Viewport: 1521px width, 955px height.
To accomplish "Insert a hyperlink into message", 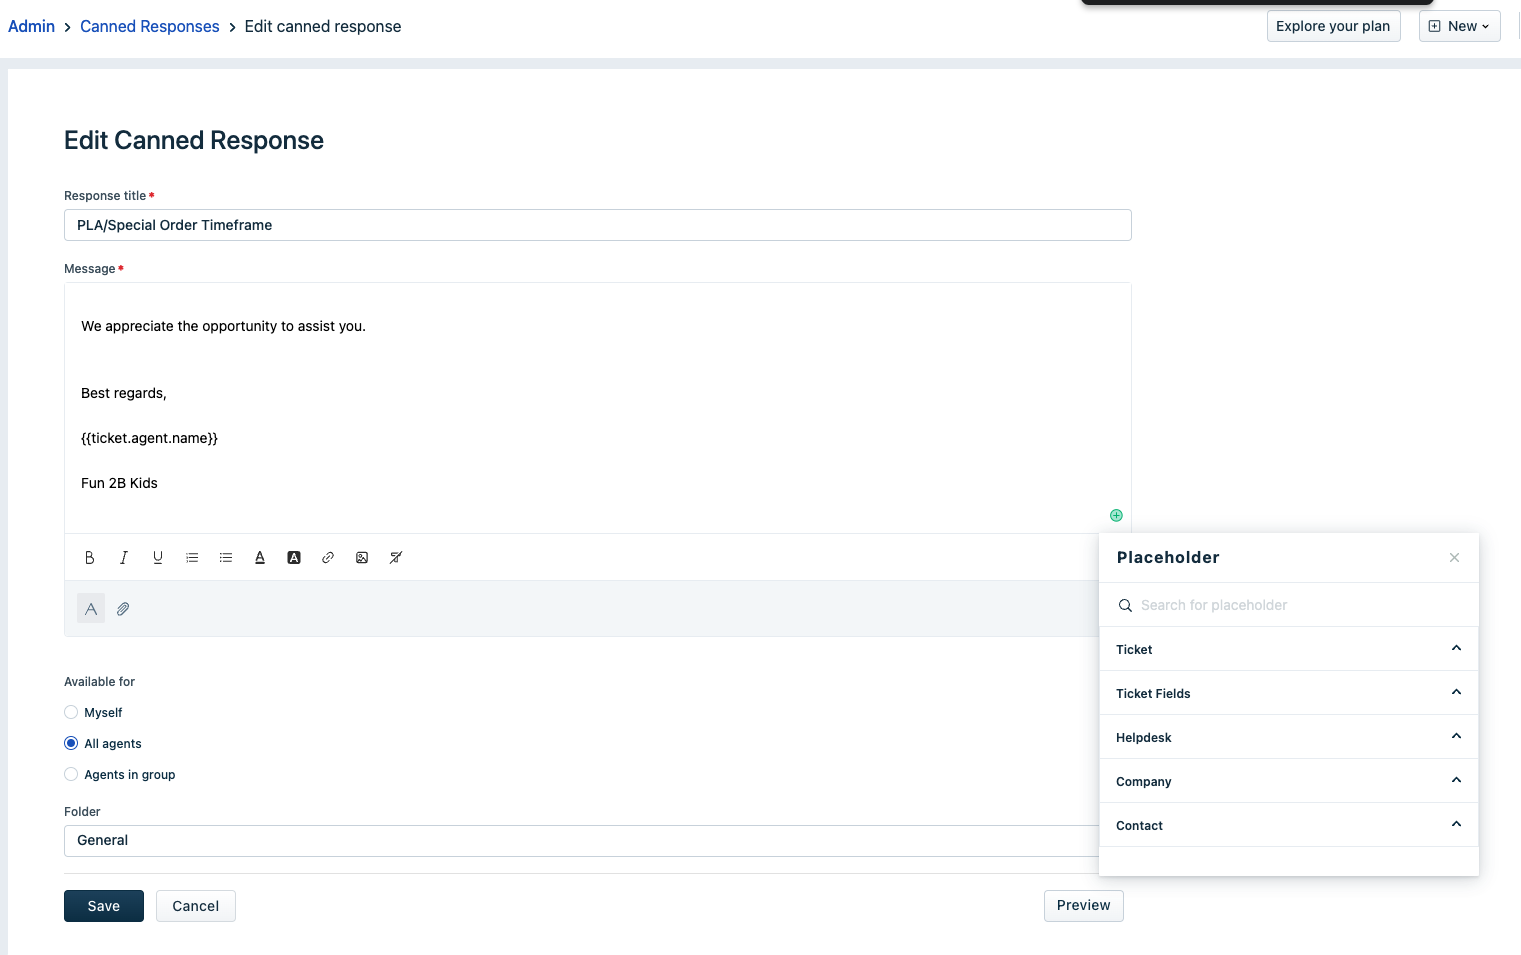I will pyautogui.click(x=328, y=558).
